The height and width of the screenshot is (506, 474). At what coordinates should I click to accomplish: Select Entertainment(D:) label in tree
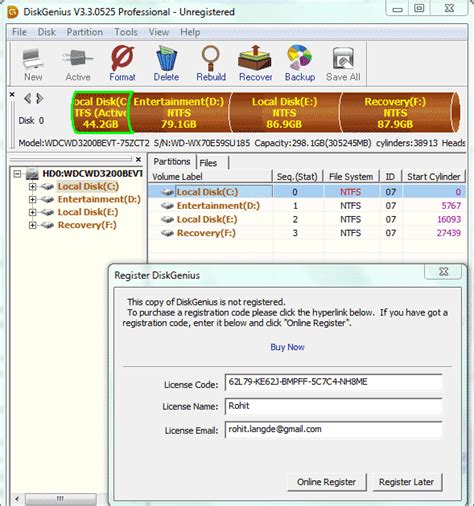click(x=99, y=199)
